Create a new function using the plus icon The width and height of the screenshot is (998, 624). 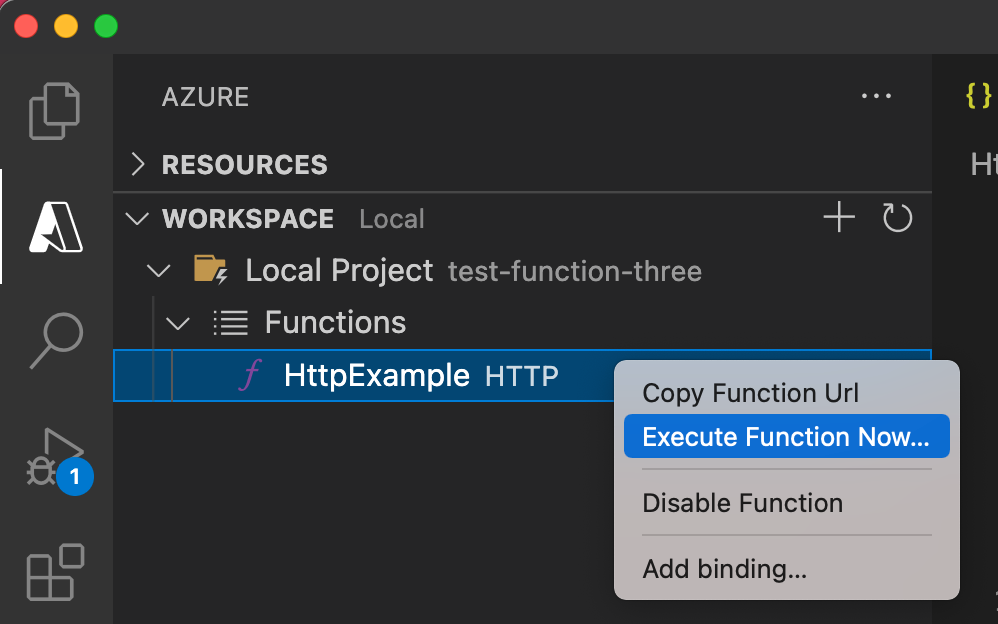(839, 217)
